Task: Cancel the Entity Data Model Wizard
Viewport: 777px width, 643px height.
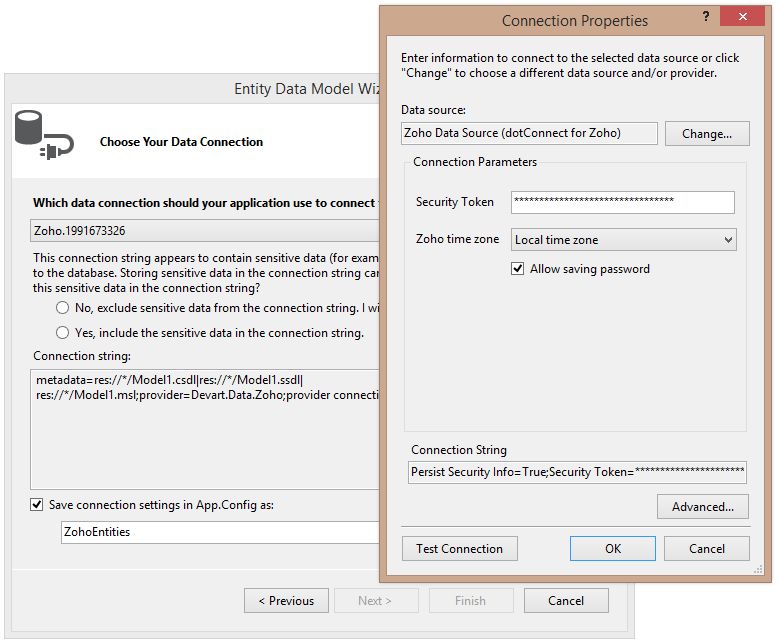Action: pos(565,601)
